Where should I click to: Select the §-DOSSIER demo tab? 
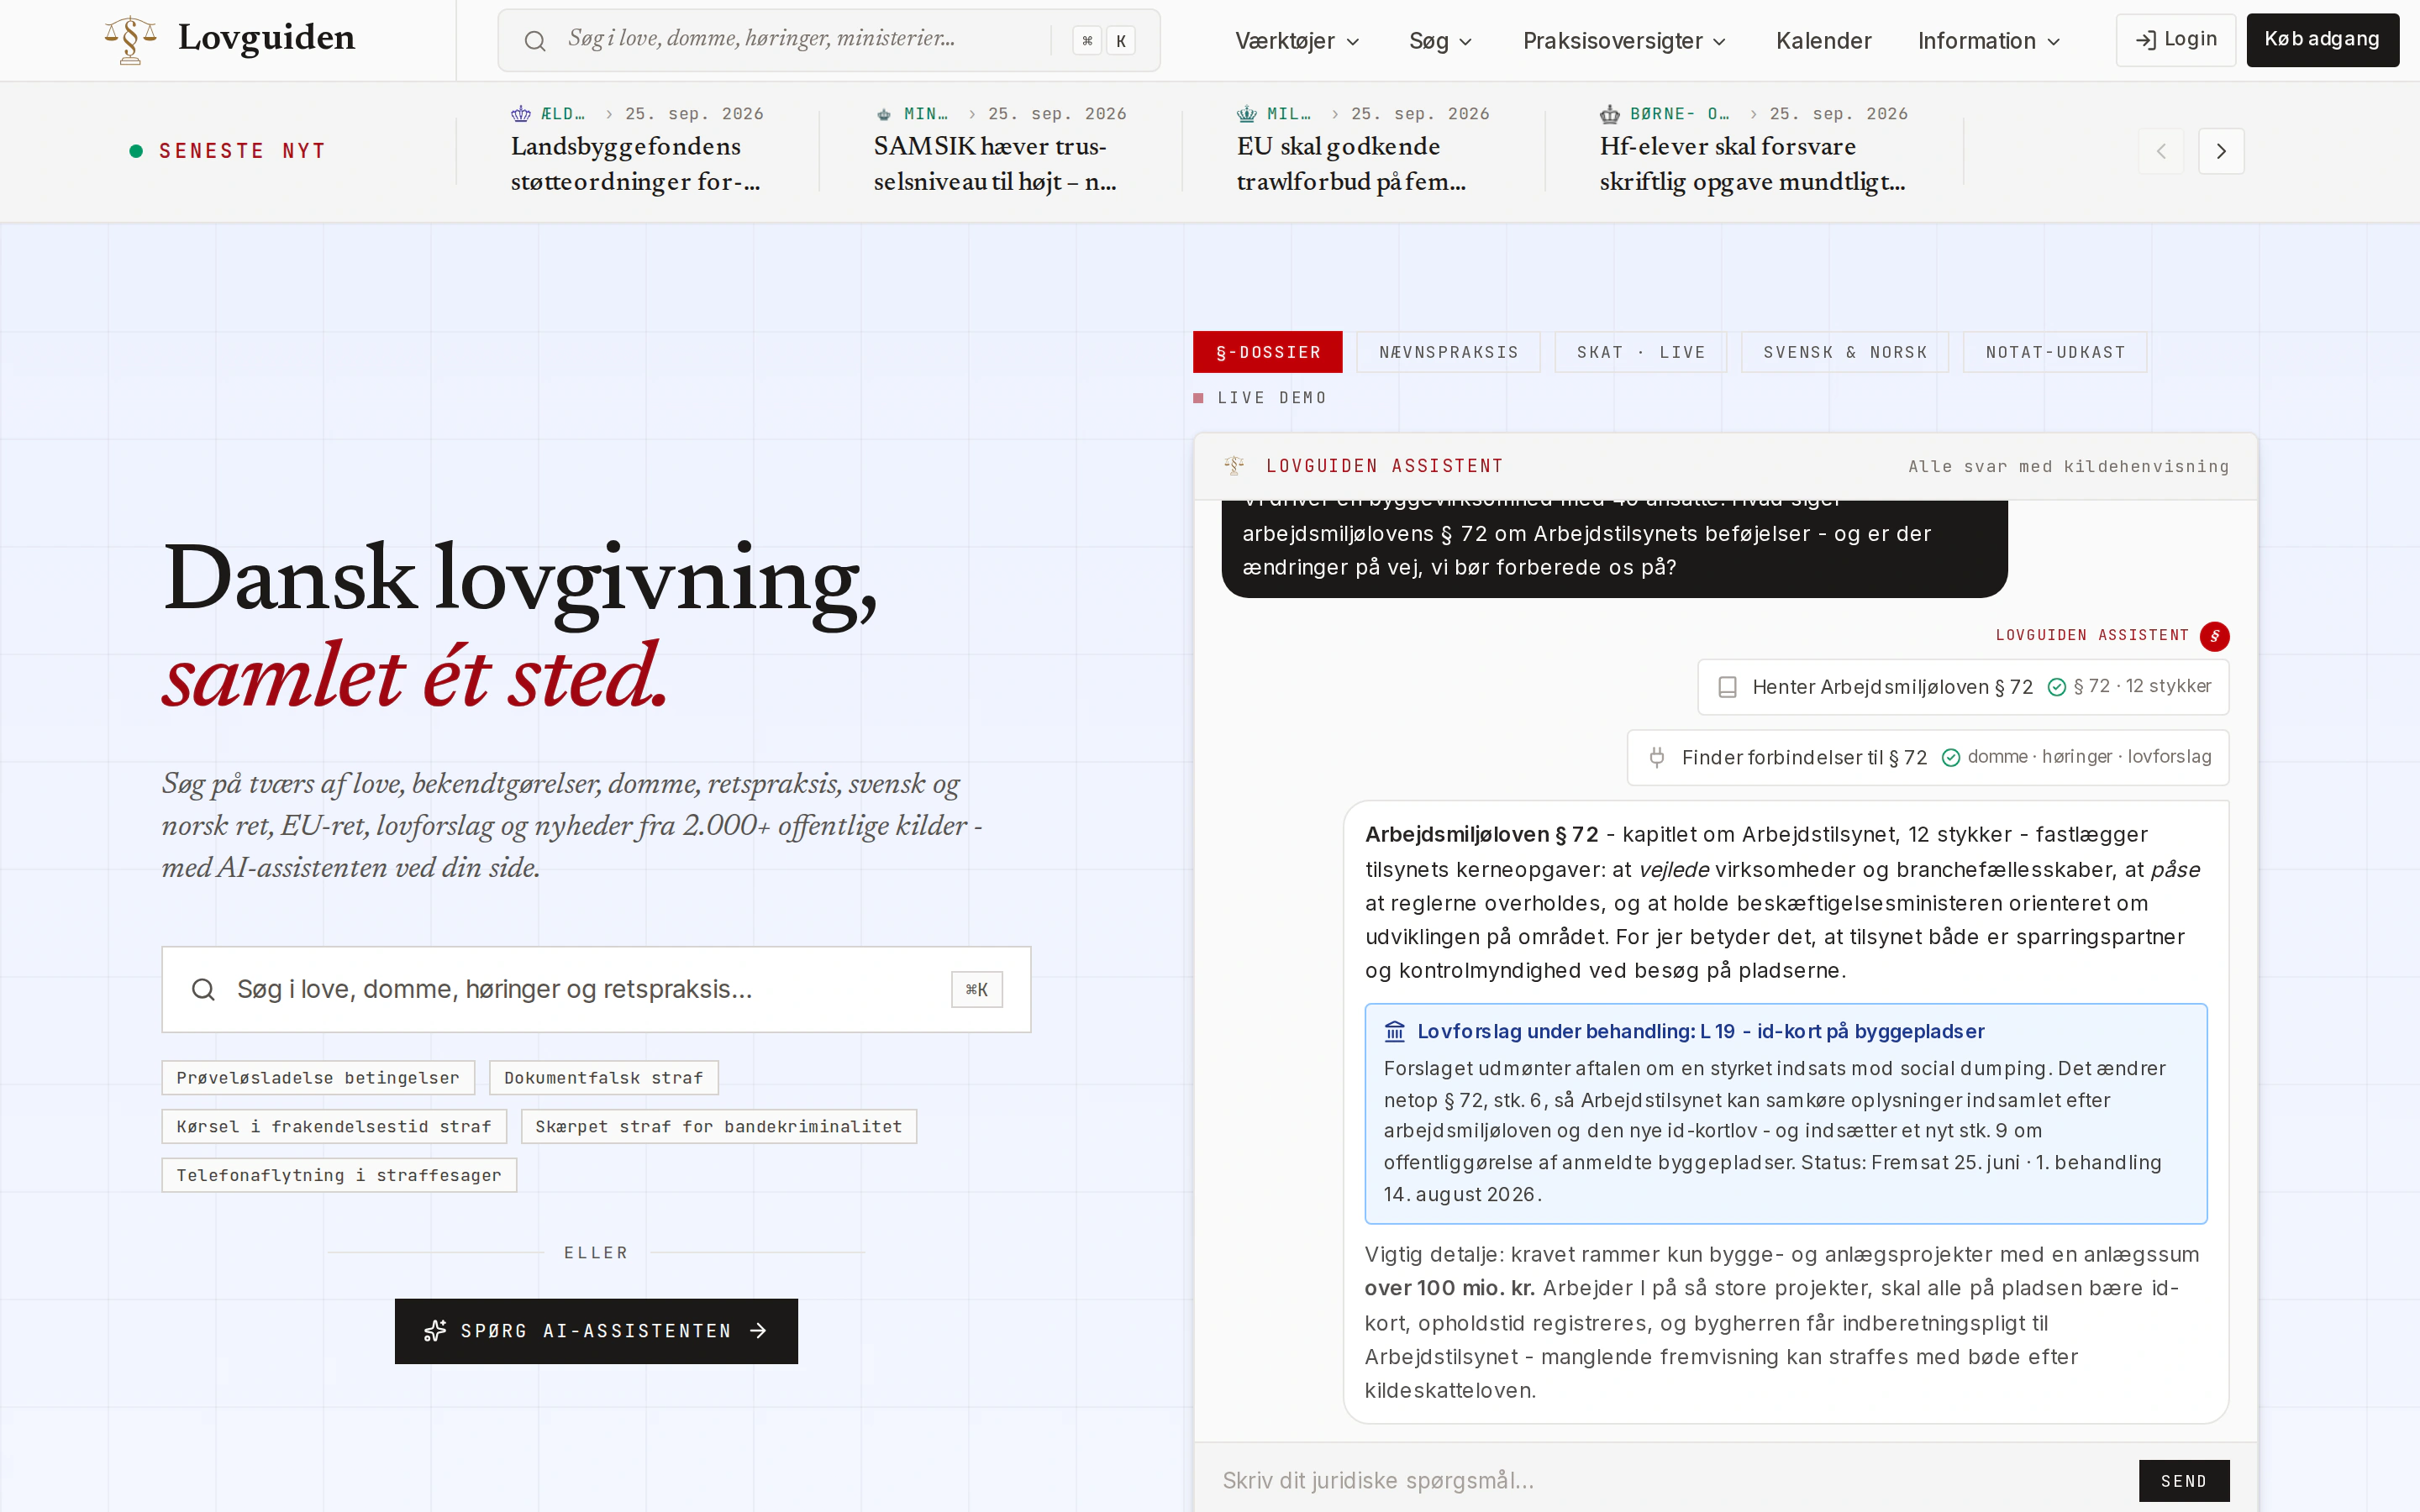(x=1267, y=352)
